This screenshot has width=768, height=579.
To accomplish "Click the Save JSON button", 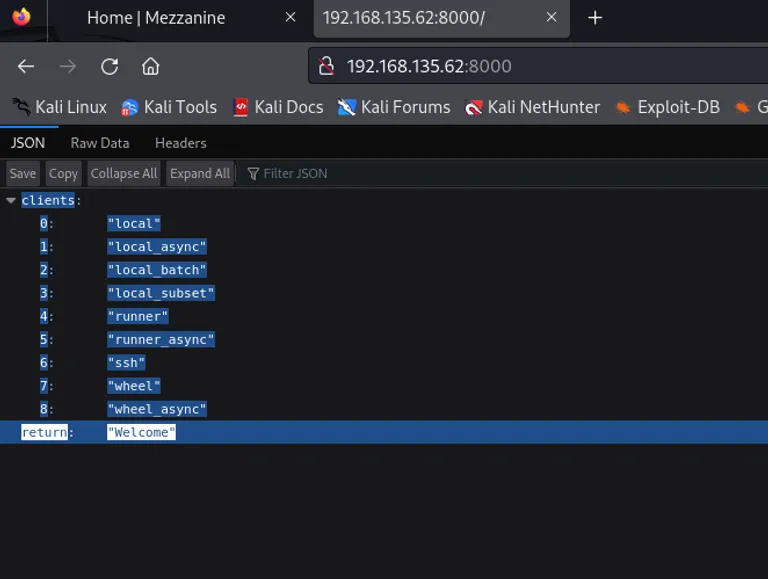I will [x=23, y=173].
